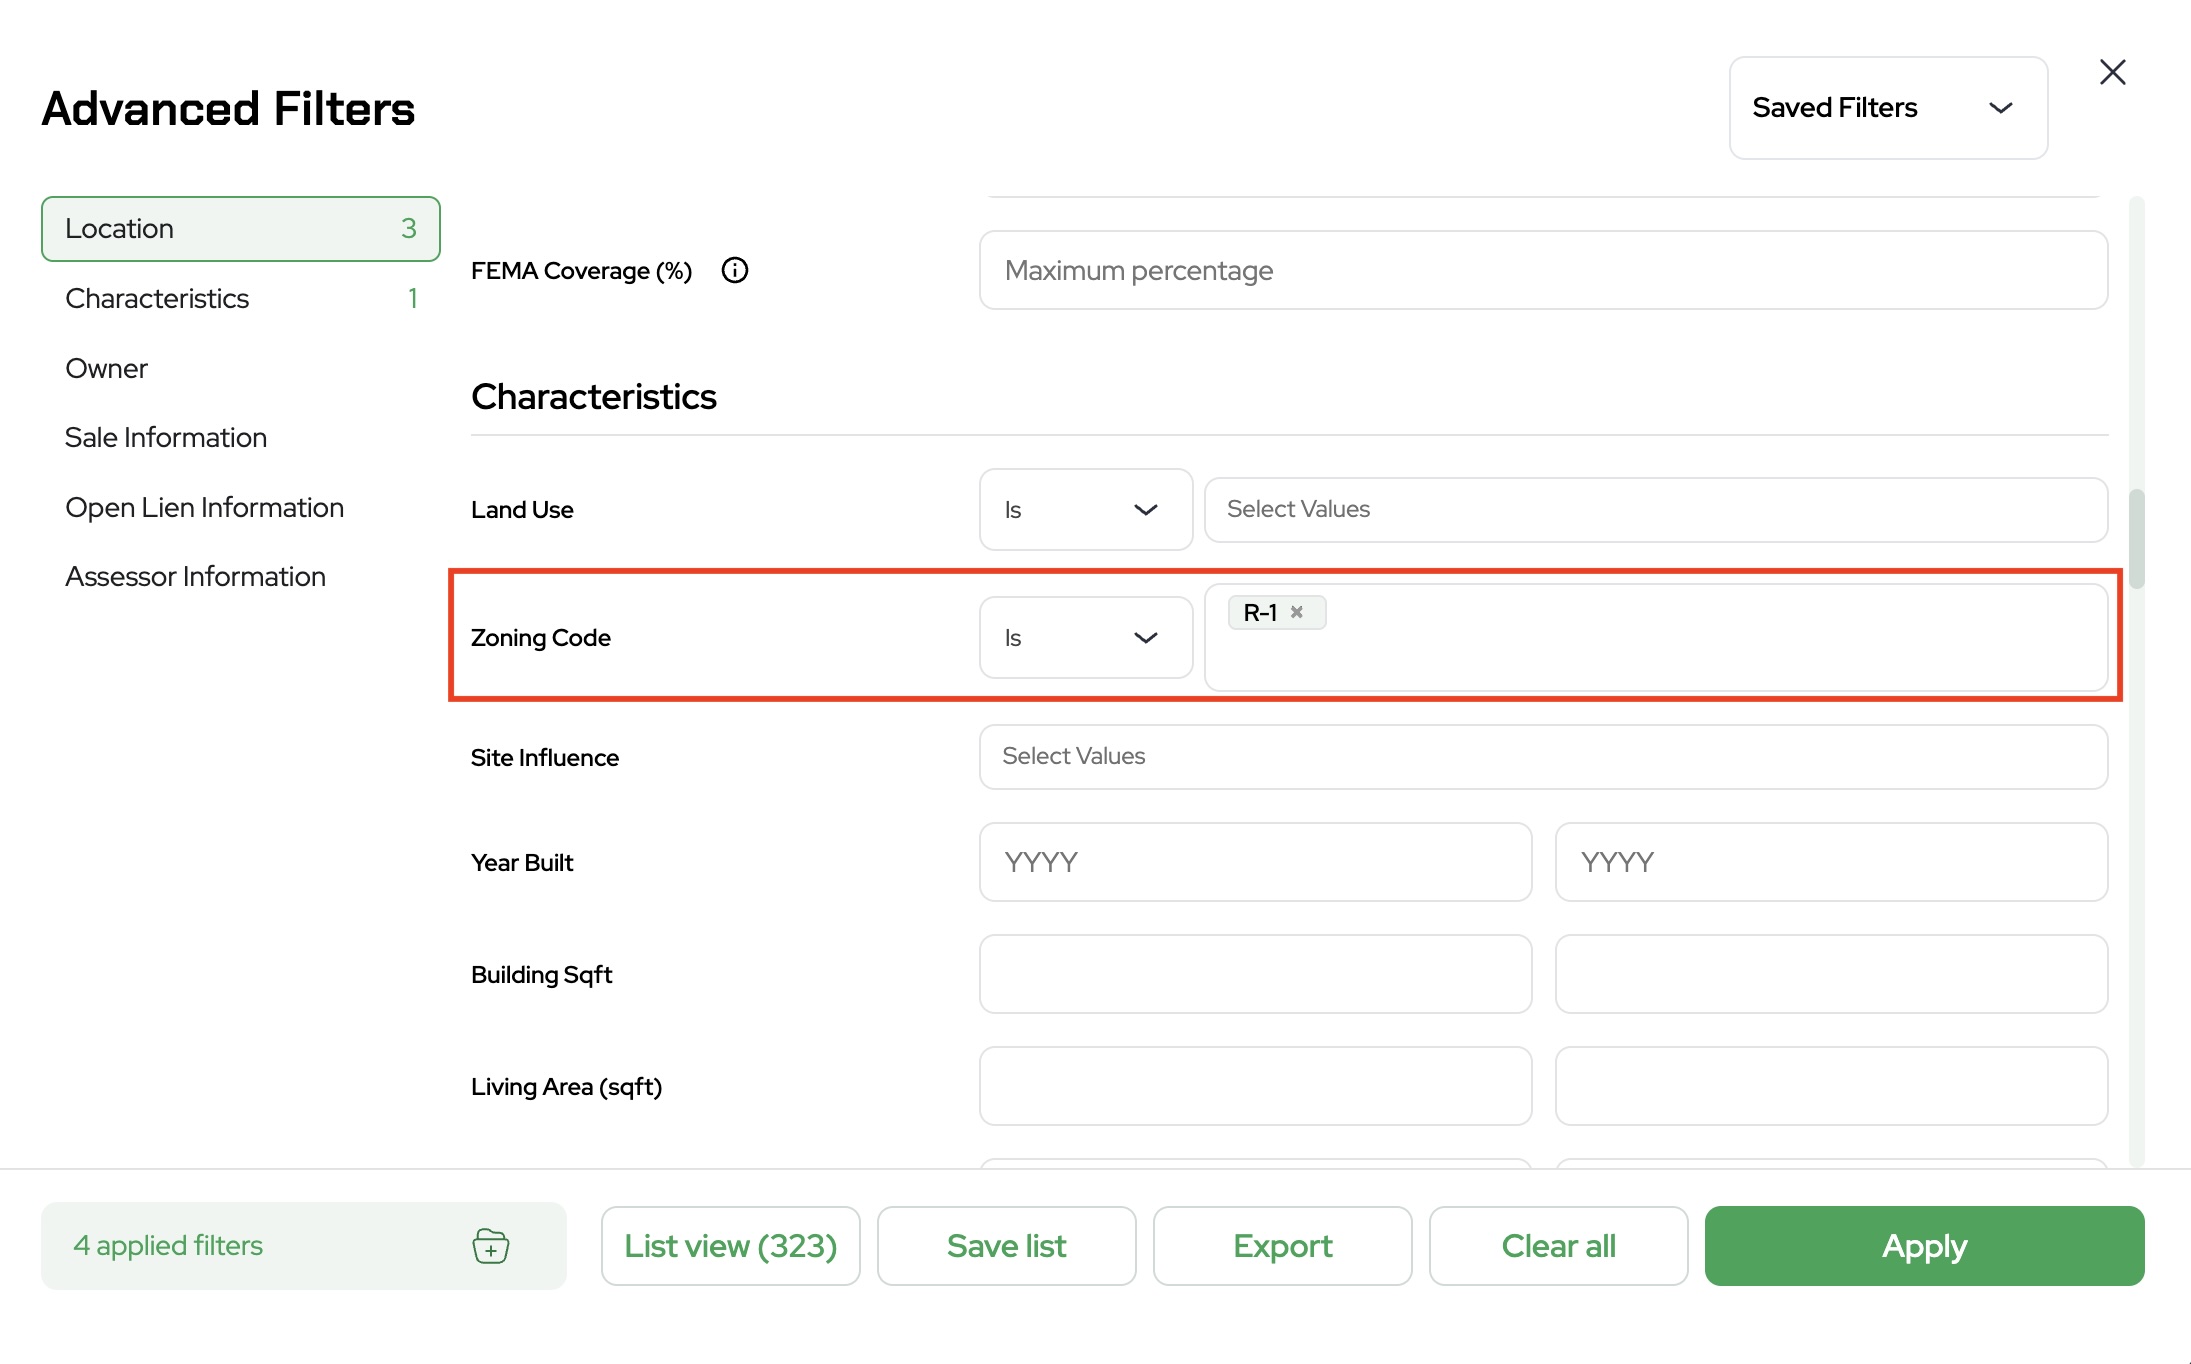Select Assessor Information in the sidebar
This screenshot has height=1364, width=2191.
pos(196,577)
